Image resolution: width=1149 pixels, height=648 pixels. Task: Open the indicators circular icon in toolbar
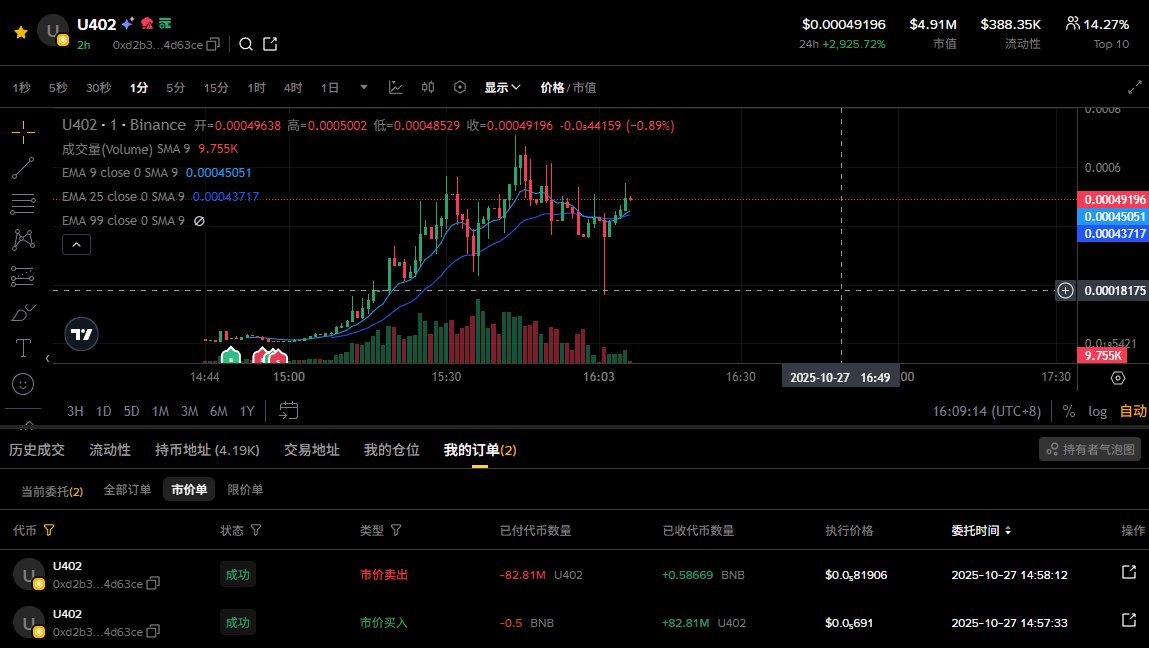(x=459, y=87)
